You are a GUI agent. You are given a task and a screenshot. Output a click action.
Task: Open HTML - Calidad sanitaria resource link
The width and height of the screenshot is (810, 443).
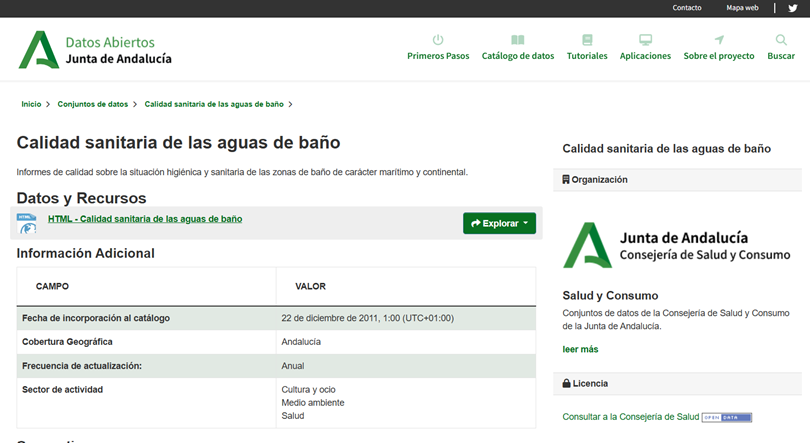[x=145, y=219]
